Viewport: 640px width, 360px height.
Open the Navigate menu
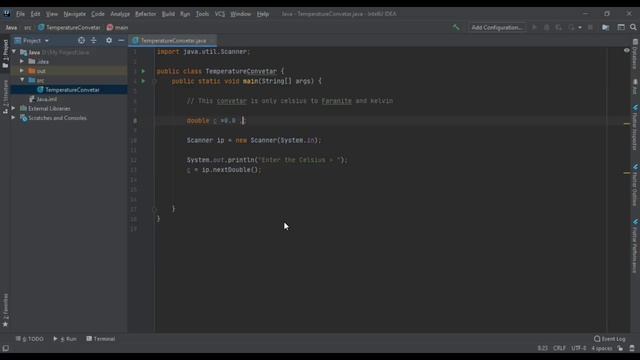pos(75,13)
